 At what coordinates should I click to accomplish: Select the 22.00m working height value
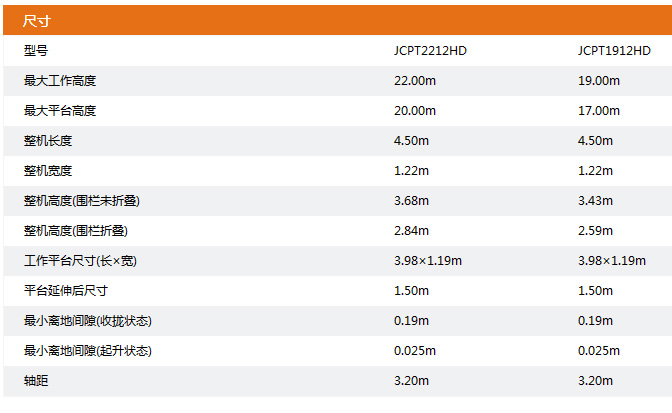coord(416,81)
